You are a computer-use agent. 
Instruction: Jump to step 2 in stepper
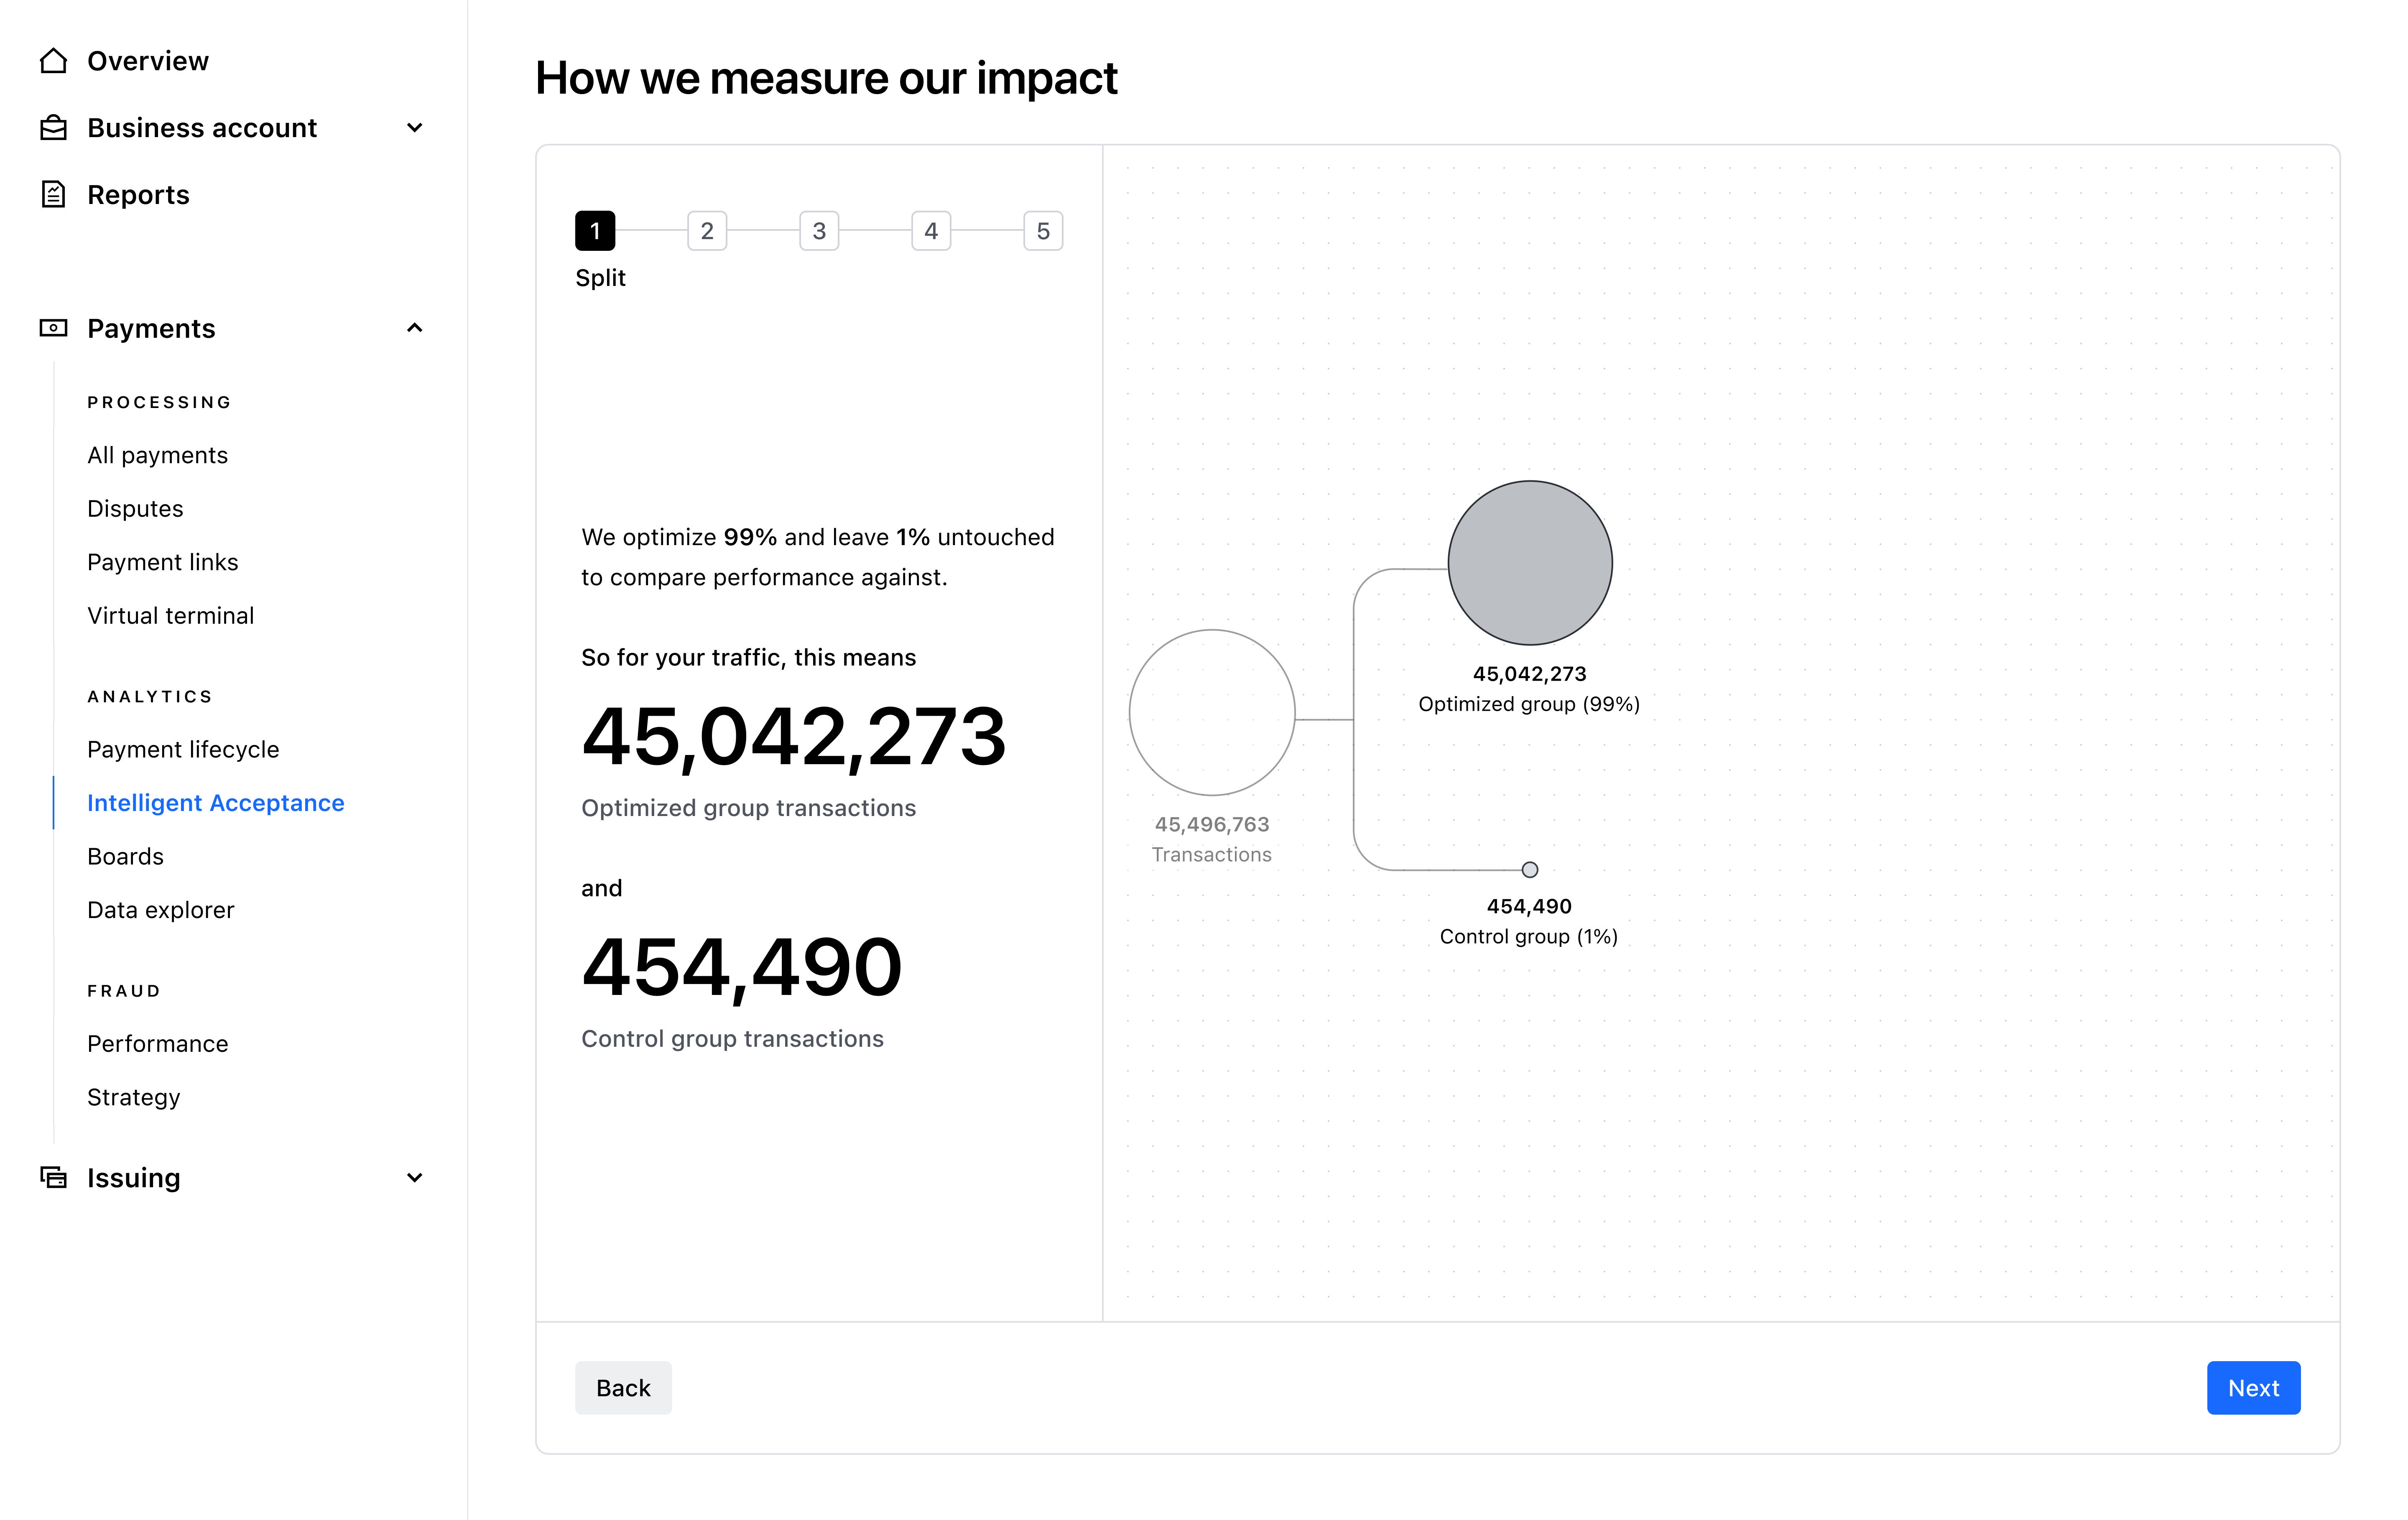pyautogui.click(x=707, y=231)
